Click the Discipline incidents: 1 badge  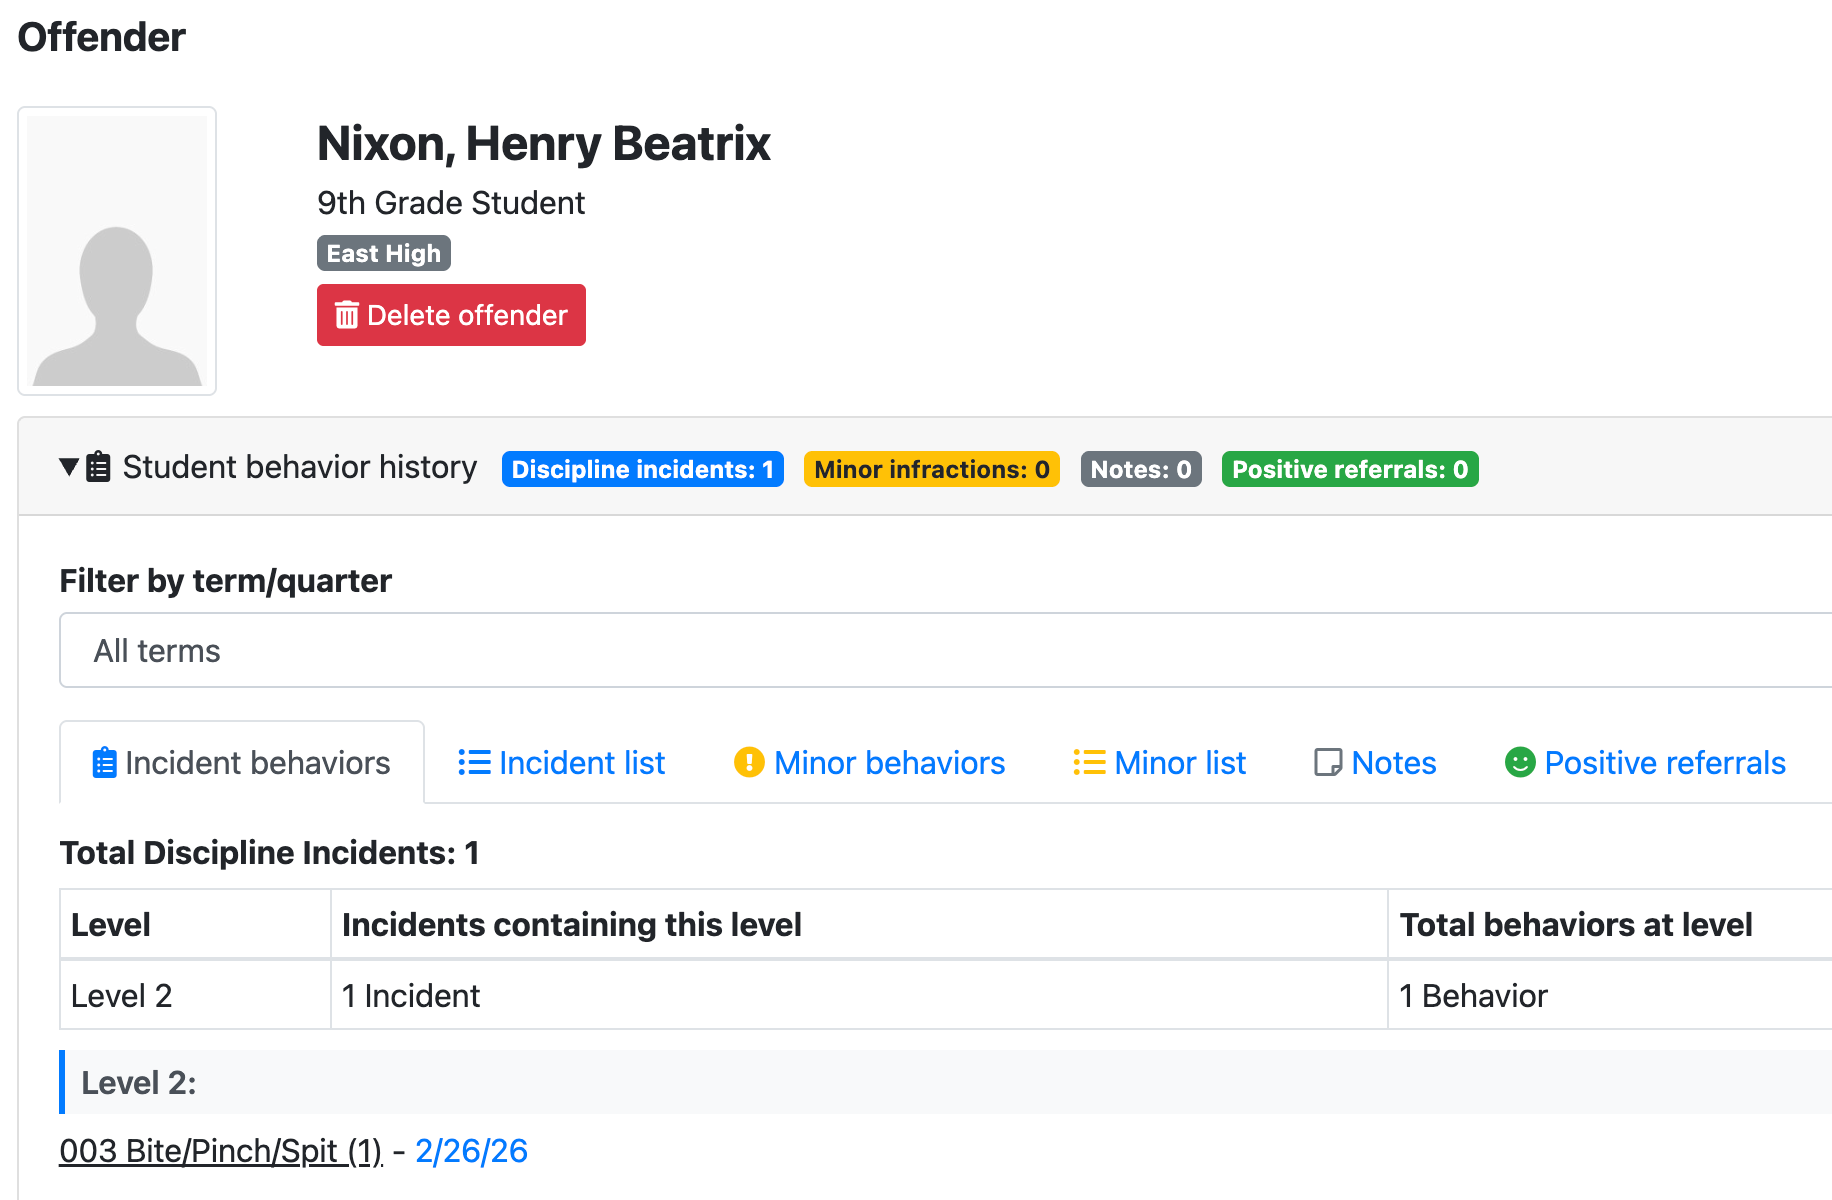[x=642, y=469]
